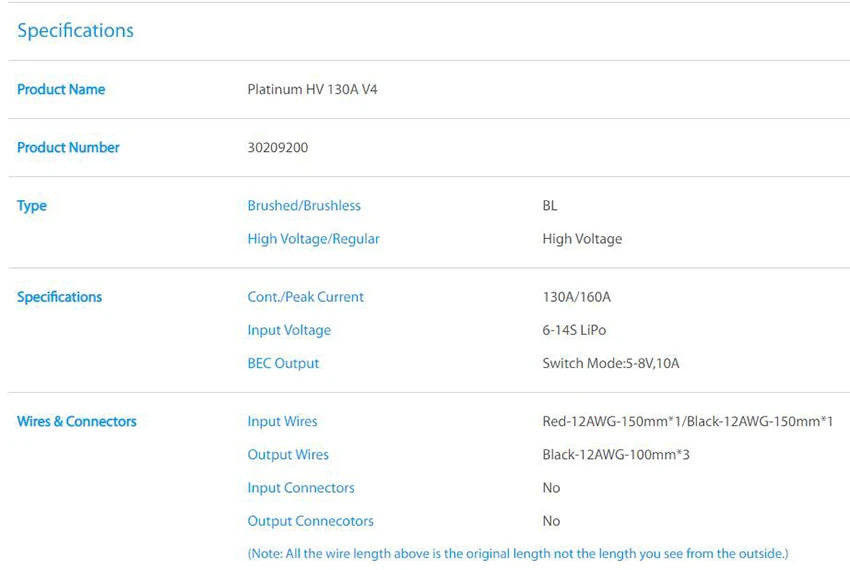This screenshot has height=570, width=850.
Task: Click the Input Connectors label
Action: pos(301,488)
